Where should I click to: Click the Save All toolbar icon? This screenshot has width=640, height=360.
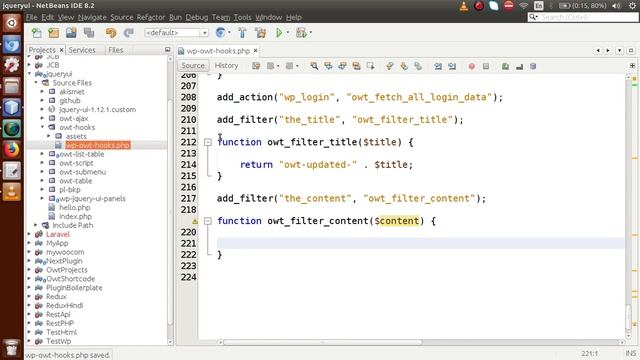(89, 33)
